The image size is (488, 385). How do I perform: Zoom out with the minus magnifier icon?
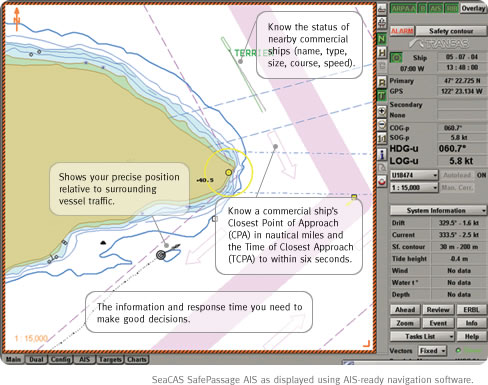click(382, 125)
